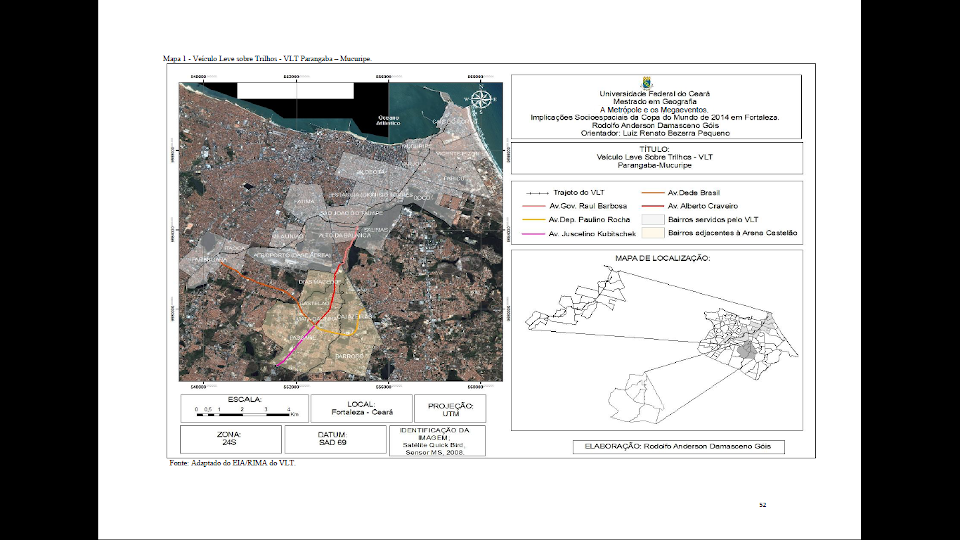960x540 pixels.
Task: Click 'Veículo Leve Sobre Trilhos - VLT' title text
Action: pos(654,157)
